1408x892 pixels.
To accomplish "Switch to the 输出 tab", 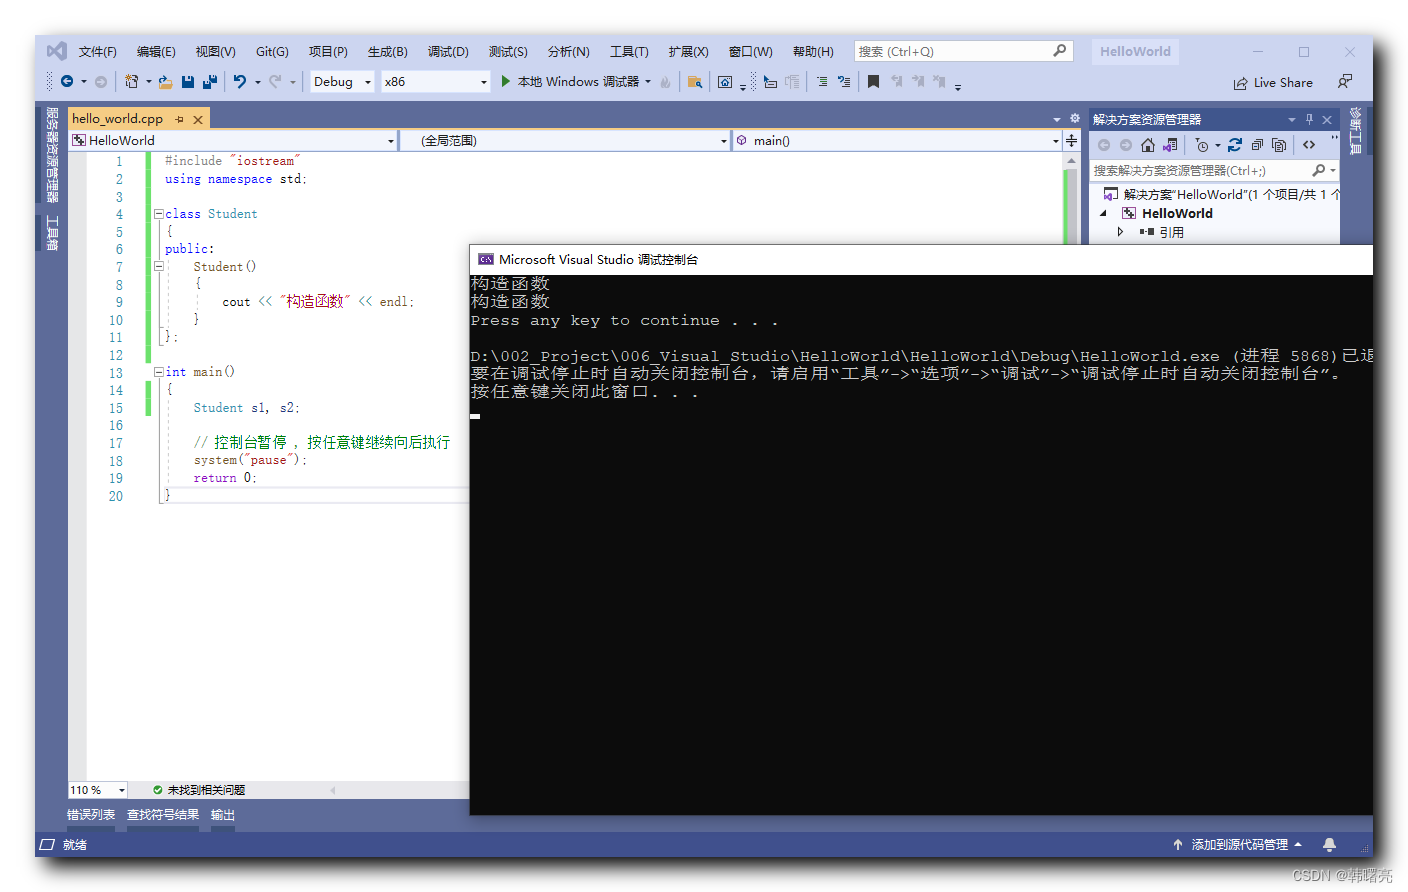I will coord(223,815).
